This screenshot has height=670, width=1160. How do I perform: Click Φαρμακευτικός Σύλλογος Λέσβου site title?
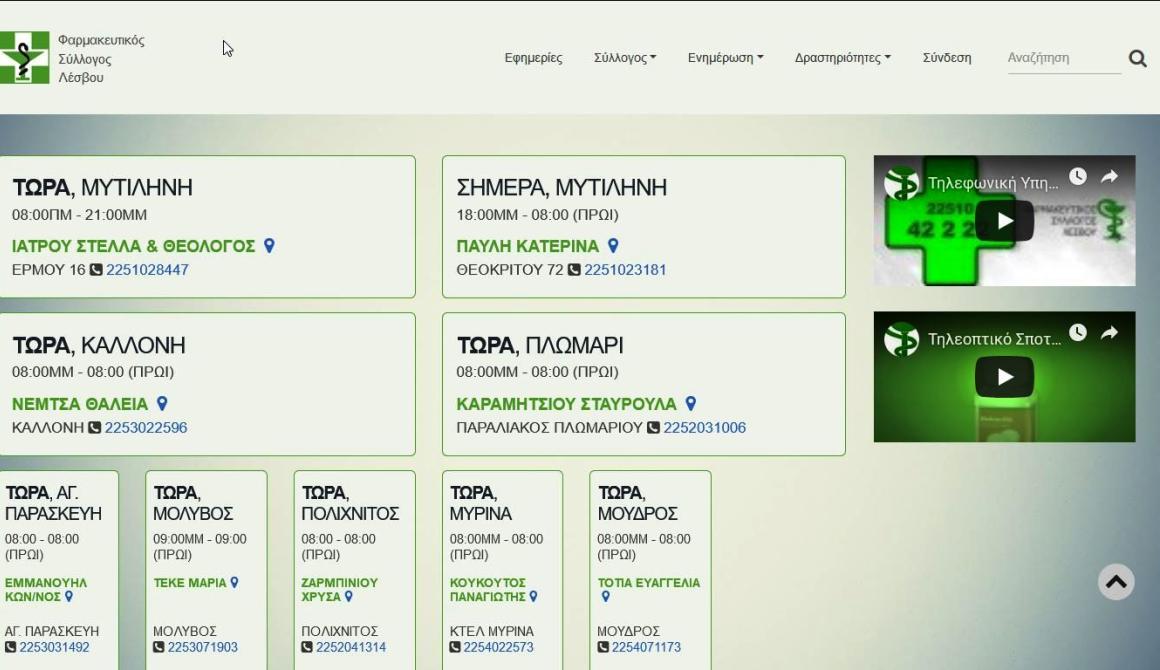(x=101, y=58)
